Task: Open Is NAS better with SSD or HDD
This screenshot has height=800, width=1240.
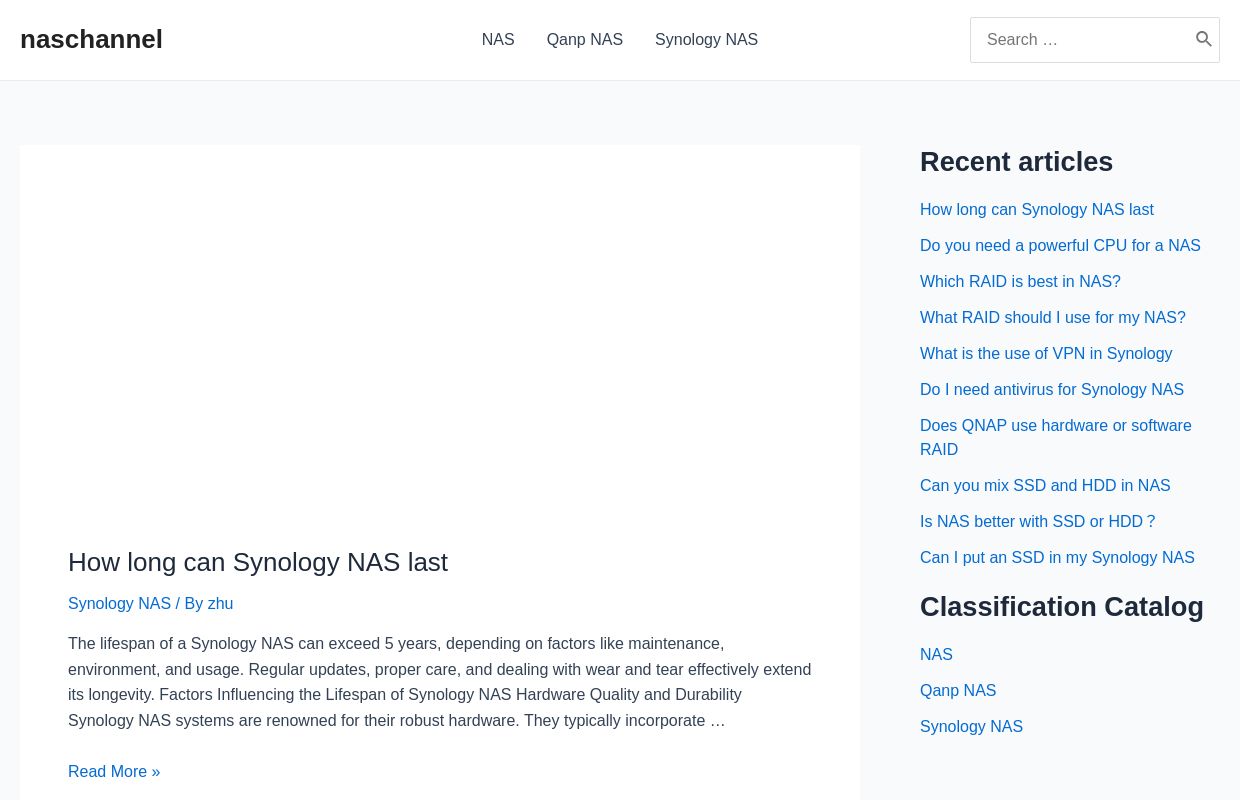Action: pos(1037,522)
